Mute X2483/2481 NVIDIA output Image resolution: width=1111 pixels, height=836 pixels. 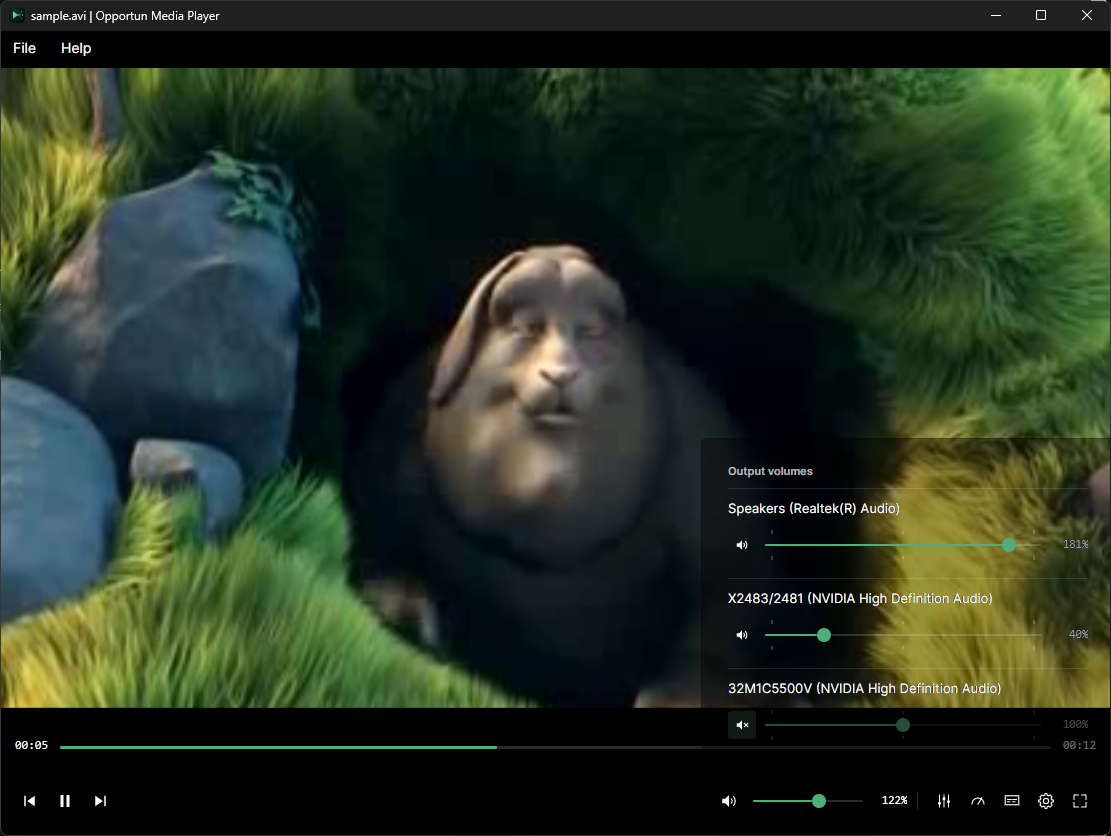[x=742, y=635]
